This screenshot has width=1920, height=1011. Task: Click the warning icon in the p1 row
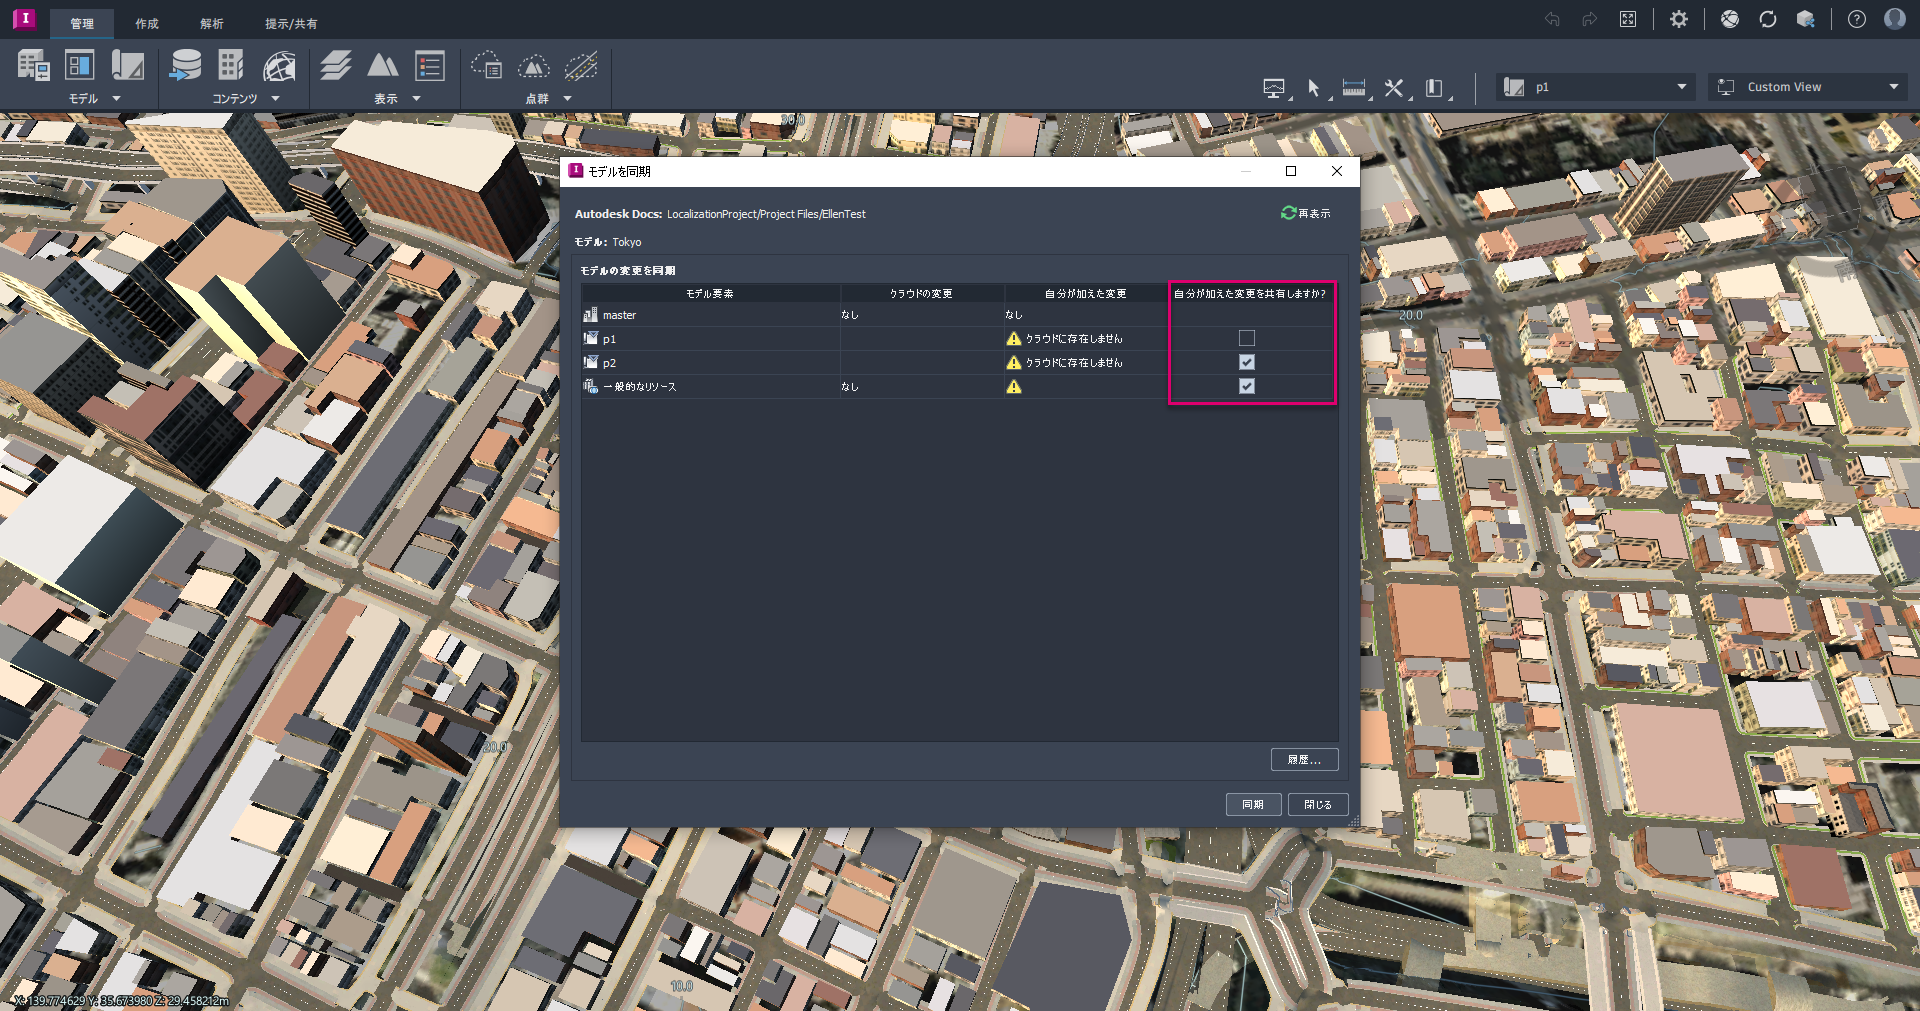1014,338
